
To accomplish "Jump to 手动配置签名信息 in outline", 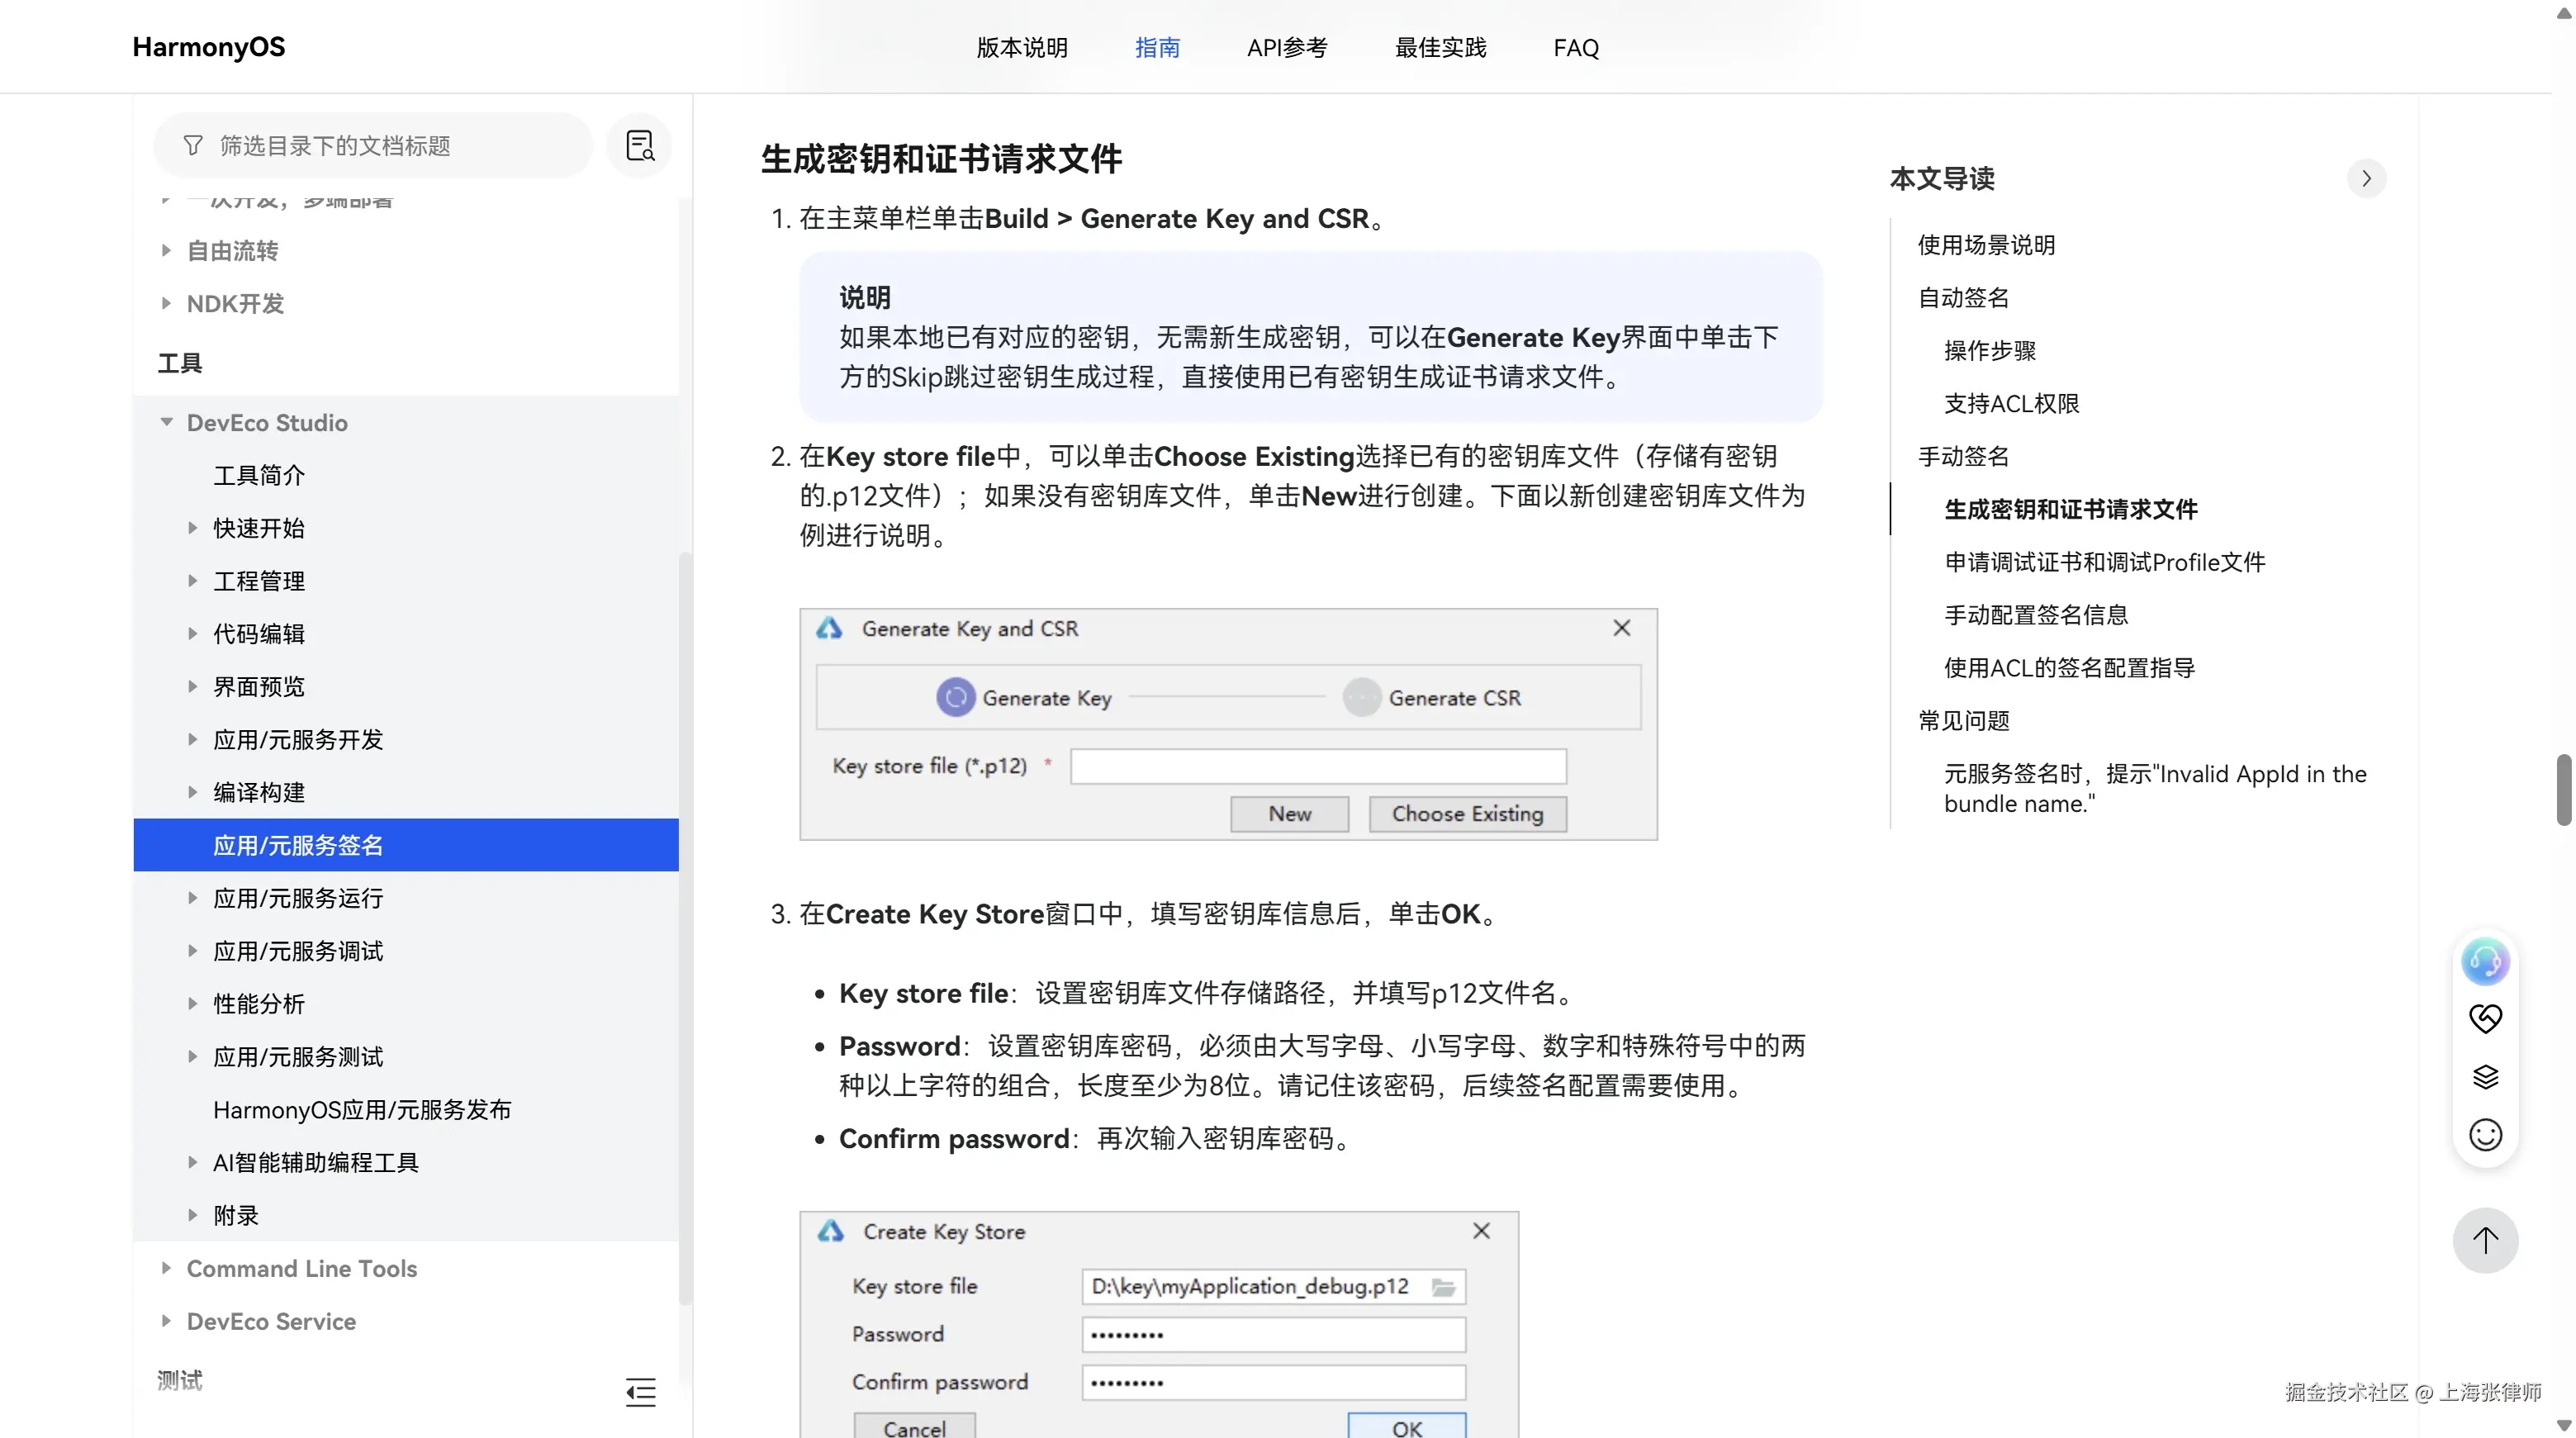I will [2035, 615].
